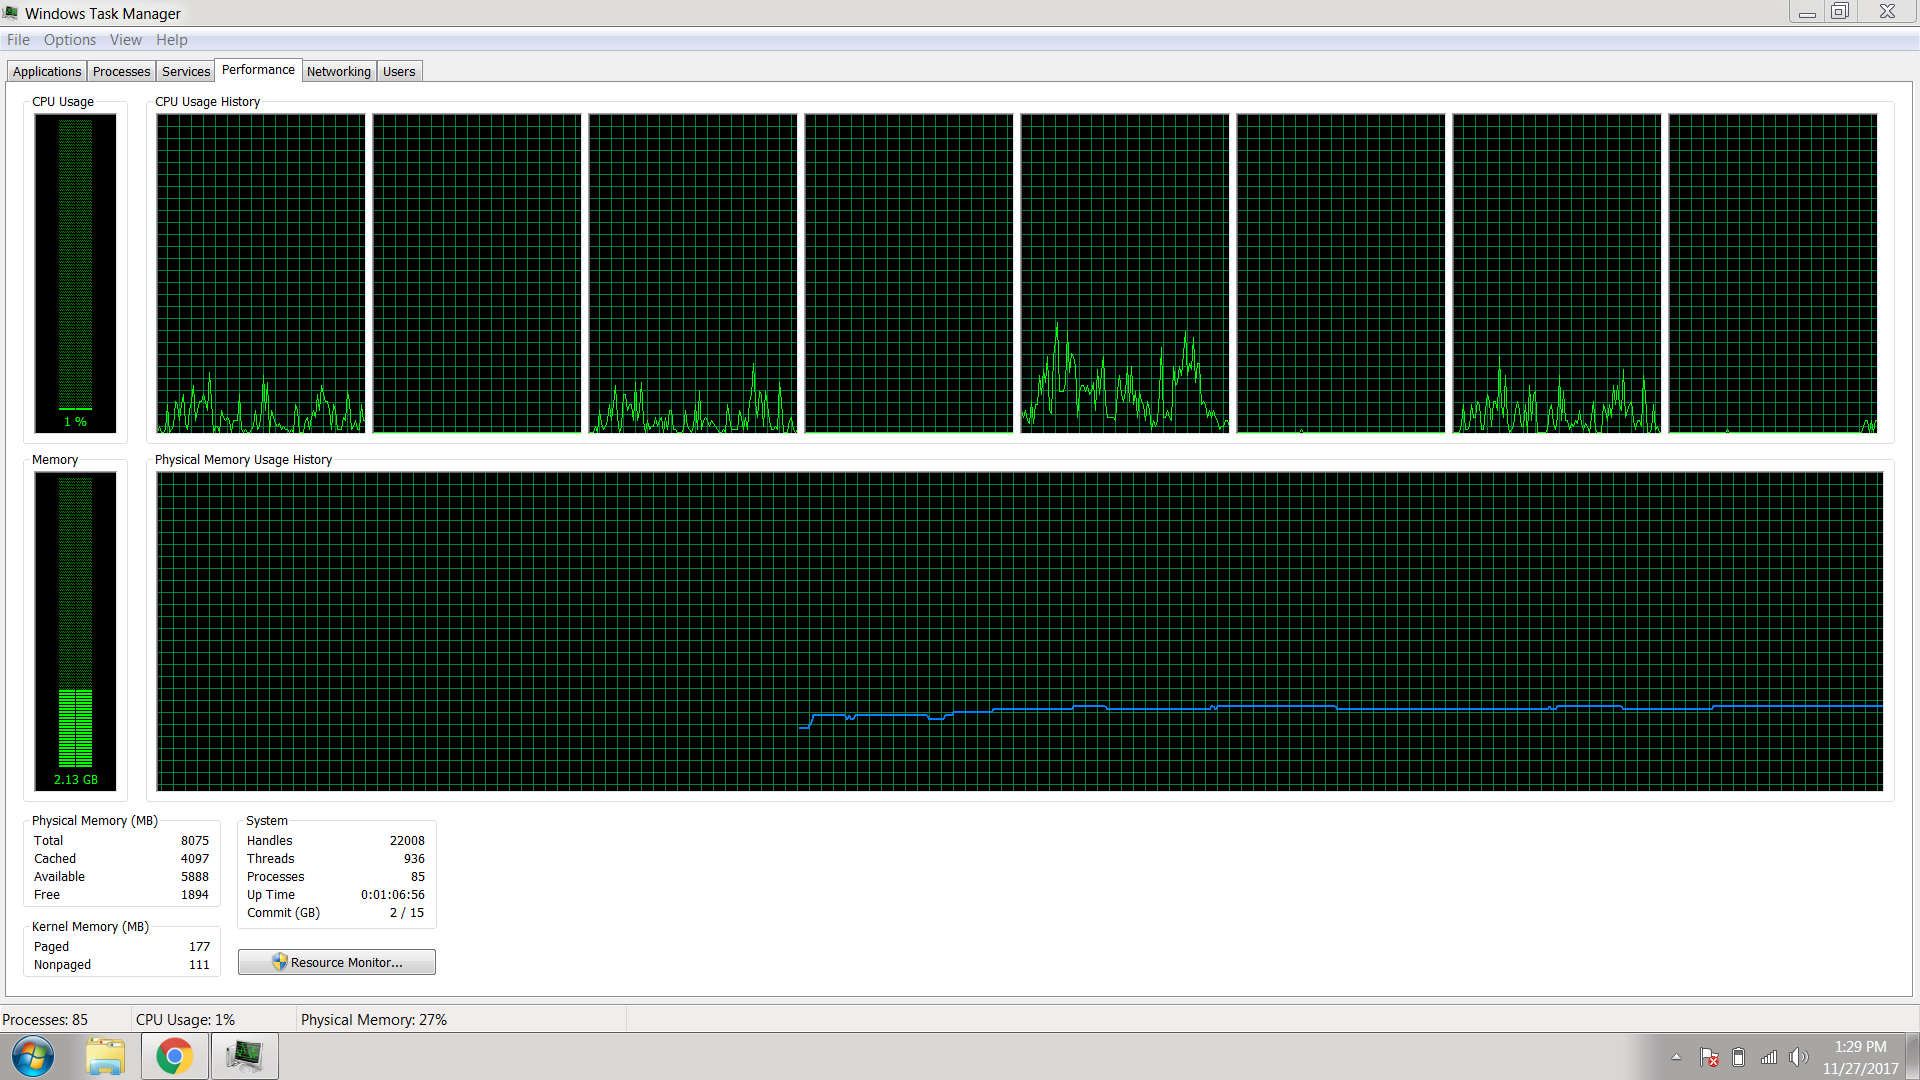The width and height of the screenshot is (1920, 1080).
Task: Open the Help menu
Action: (x=171, y=40)
